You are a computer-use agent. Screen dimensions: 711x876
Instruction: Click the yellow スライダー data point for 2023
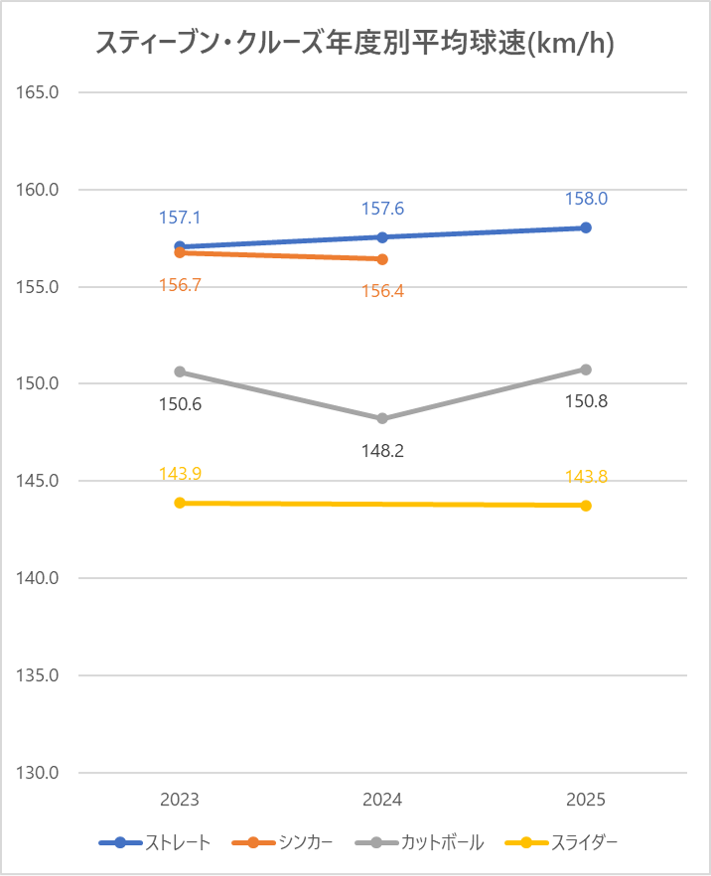[180, 503]
